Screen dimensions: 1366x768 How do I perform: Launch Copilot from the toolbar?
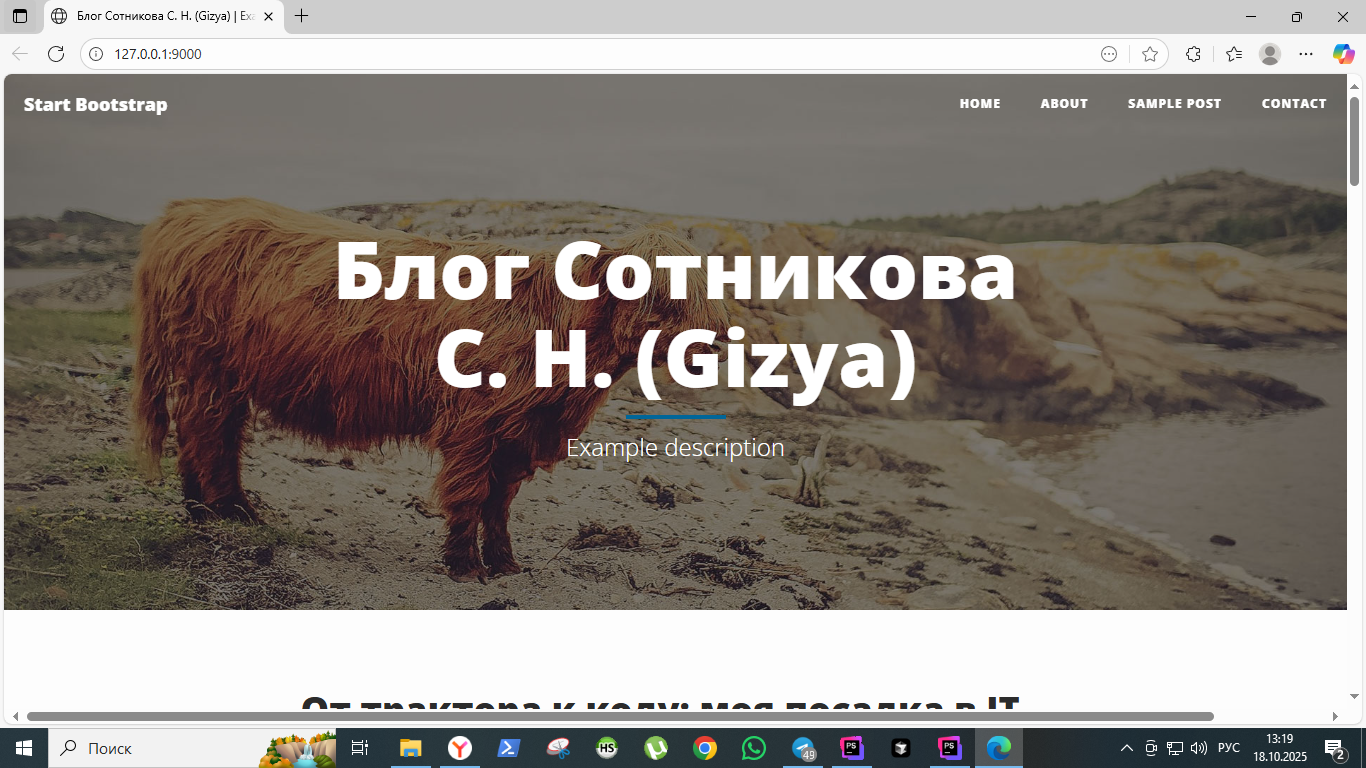coord(1343,54)
